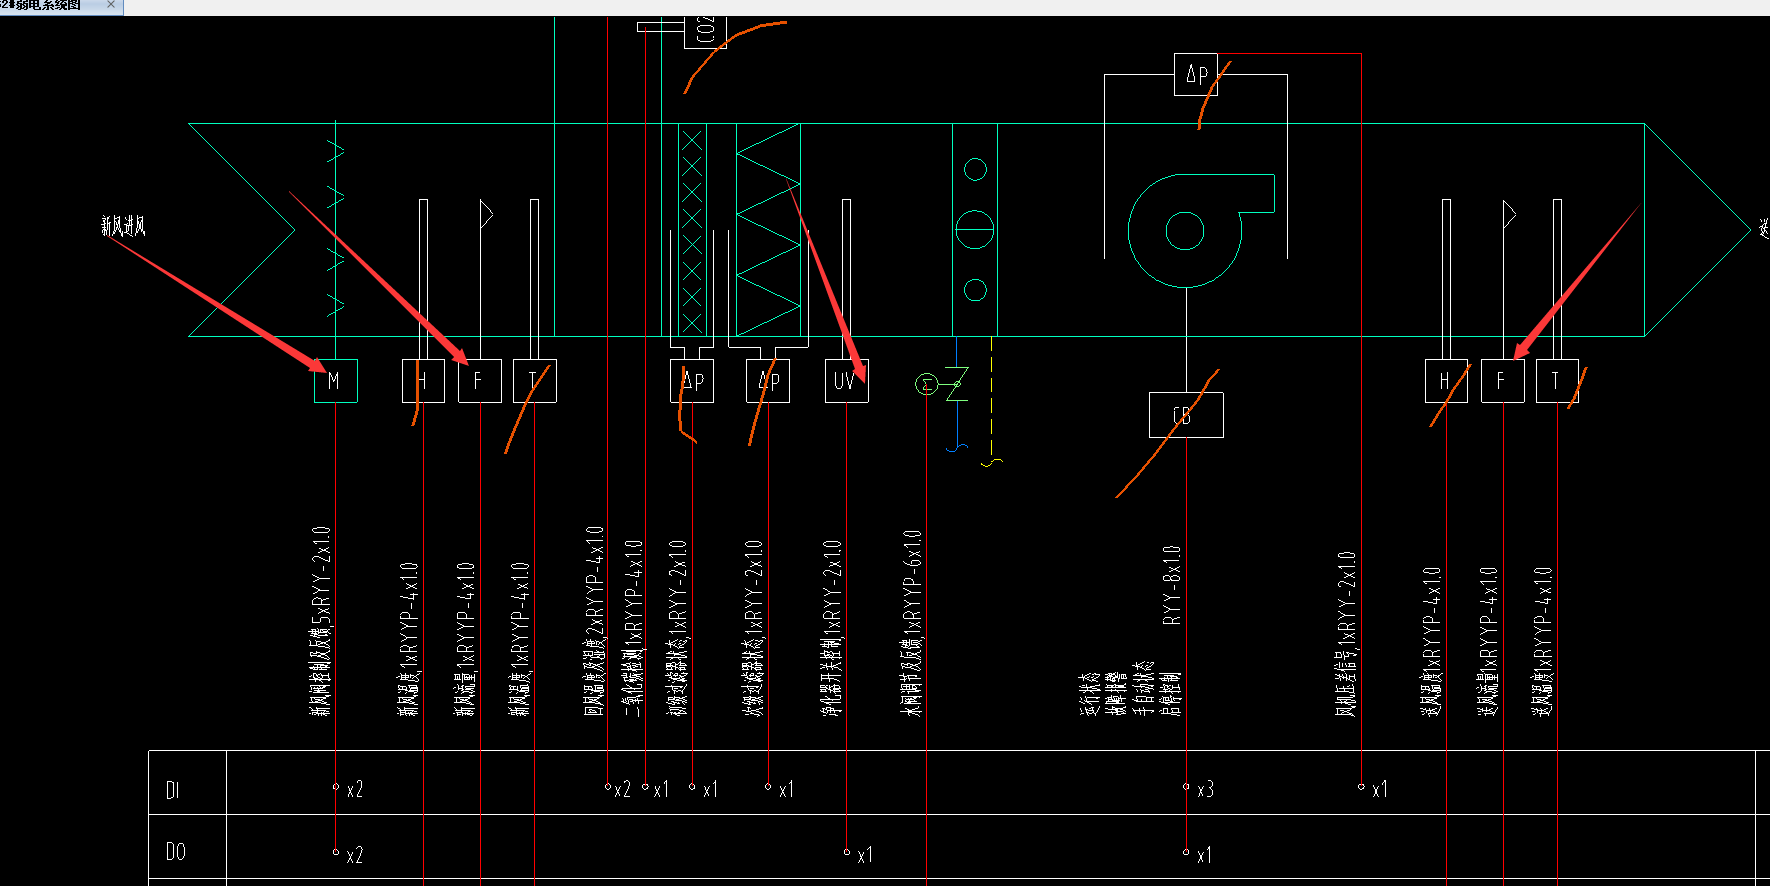This screenshot has width=1770, height=886.
Task: Select the supply air flow probe triangle
Action: point(1509,214)
